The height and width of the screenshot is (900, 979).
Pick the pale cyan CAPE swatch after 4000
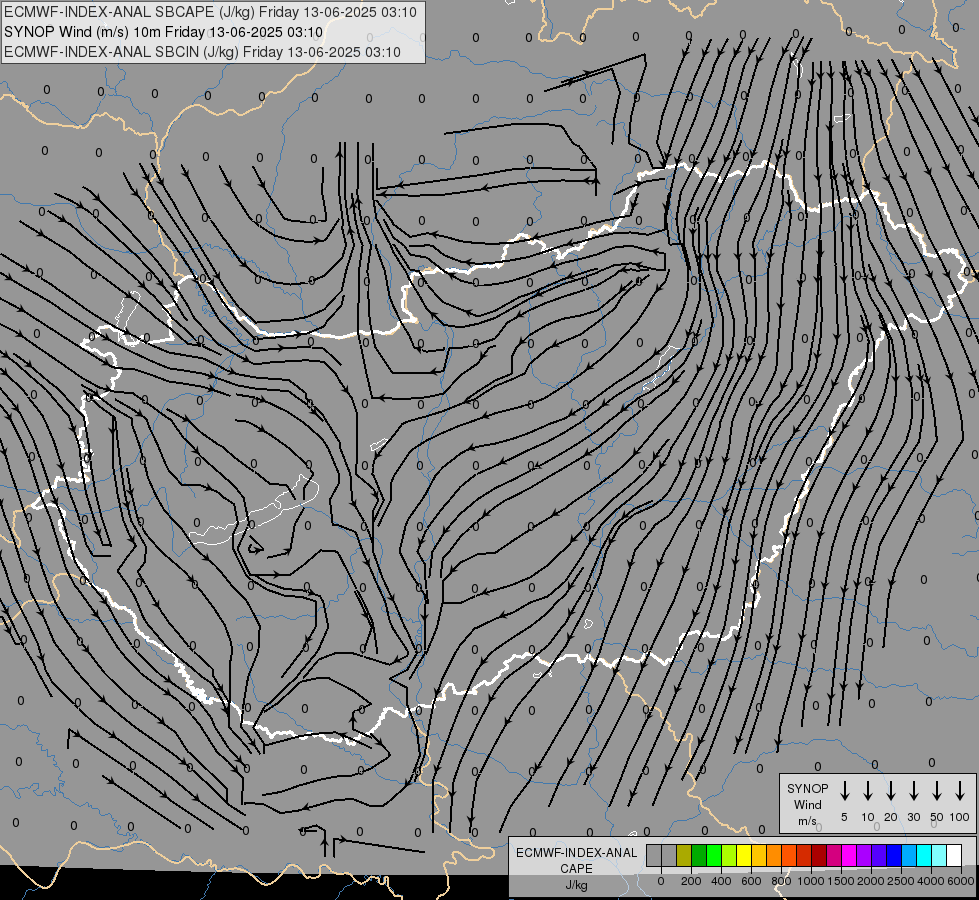pyautogui.click(x=938, y=855)
